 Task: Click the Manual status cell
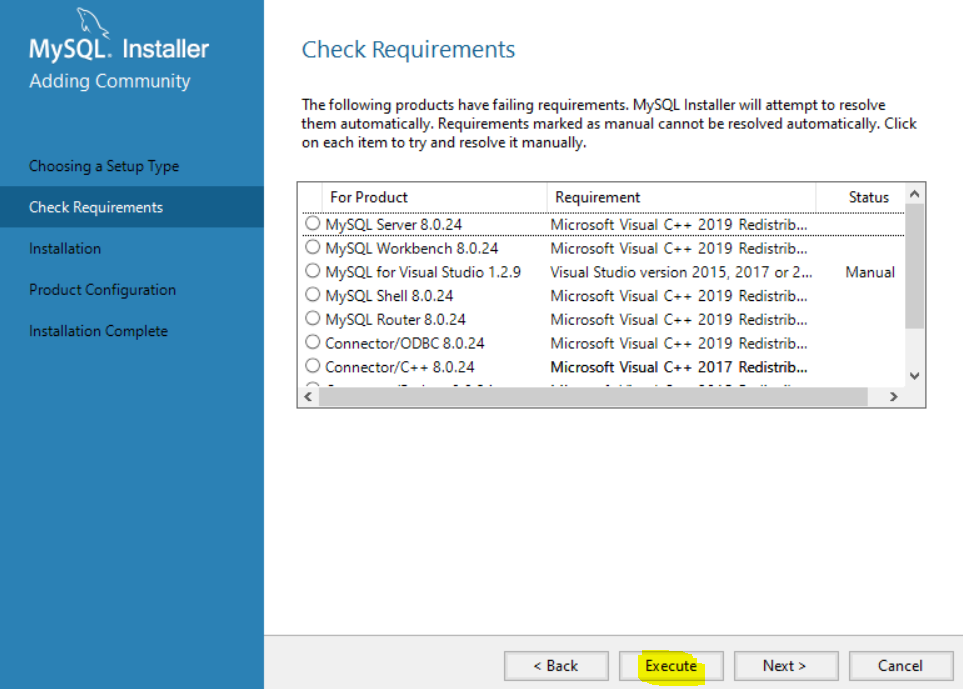click(870, 272)
